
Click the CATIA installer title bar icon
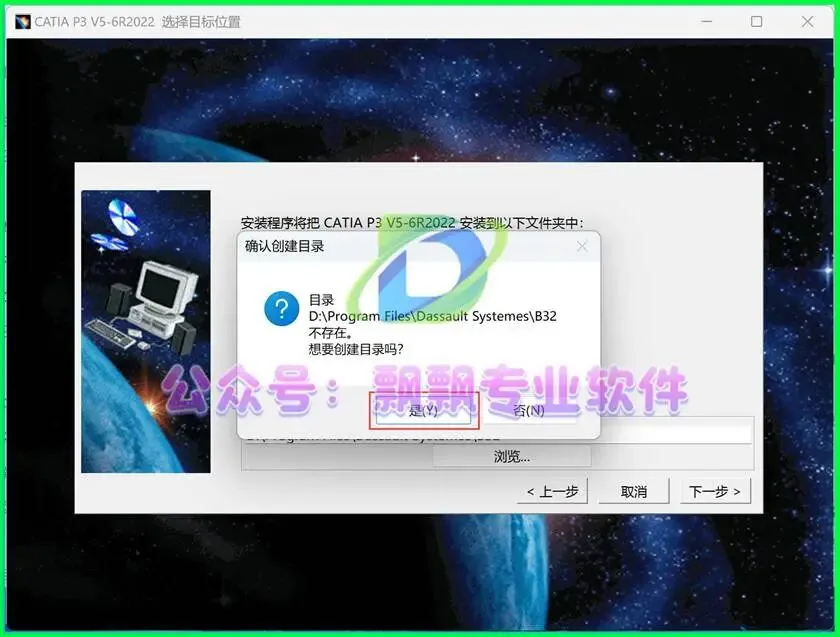[x=22, y=22]
